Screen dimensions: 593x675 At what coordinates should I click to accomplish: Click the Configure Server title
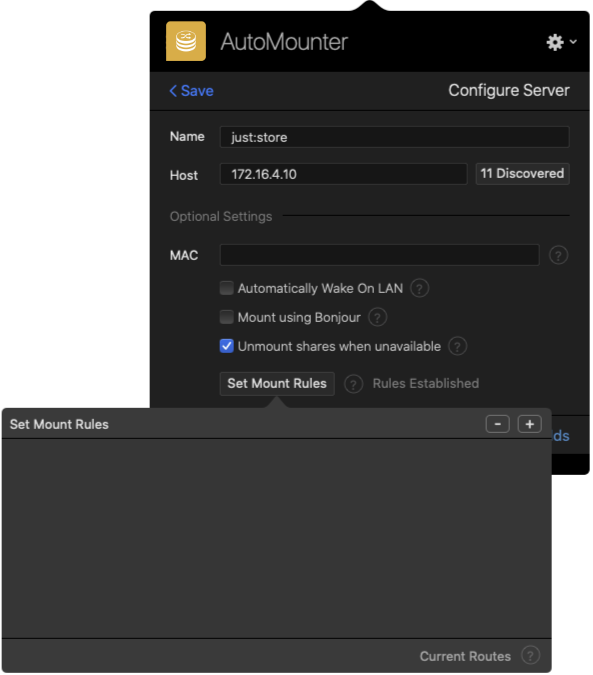pyautogui.click(x=509, y=91)
